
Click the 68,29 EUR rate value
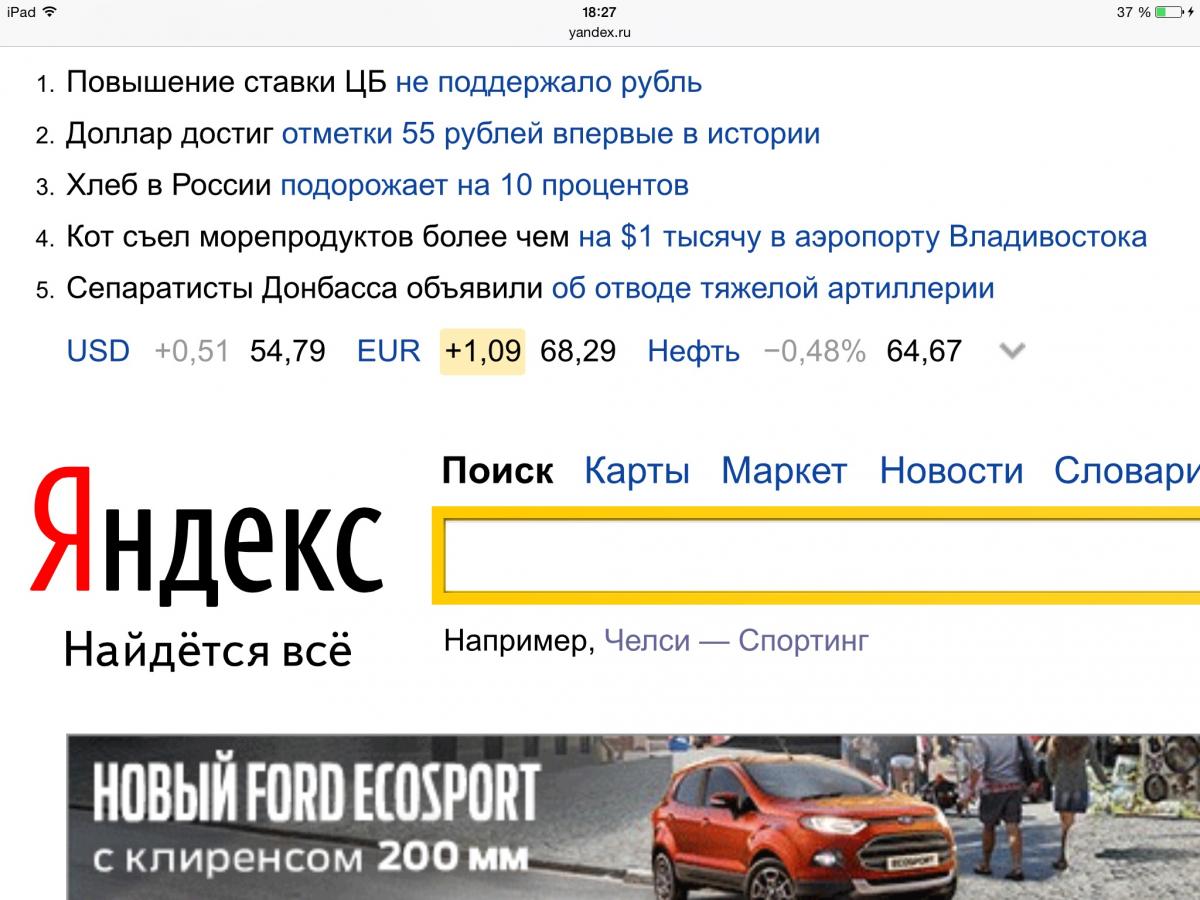578,351
